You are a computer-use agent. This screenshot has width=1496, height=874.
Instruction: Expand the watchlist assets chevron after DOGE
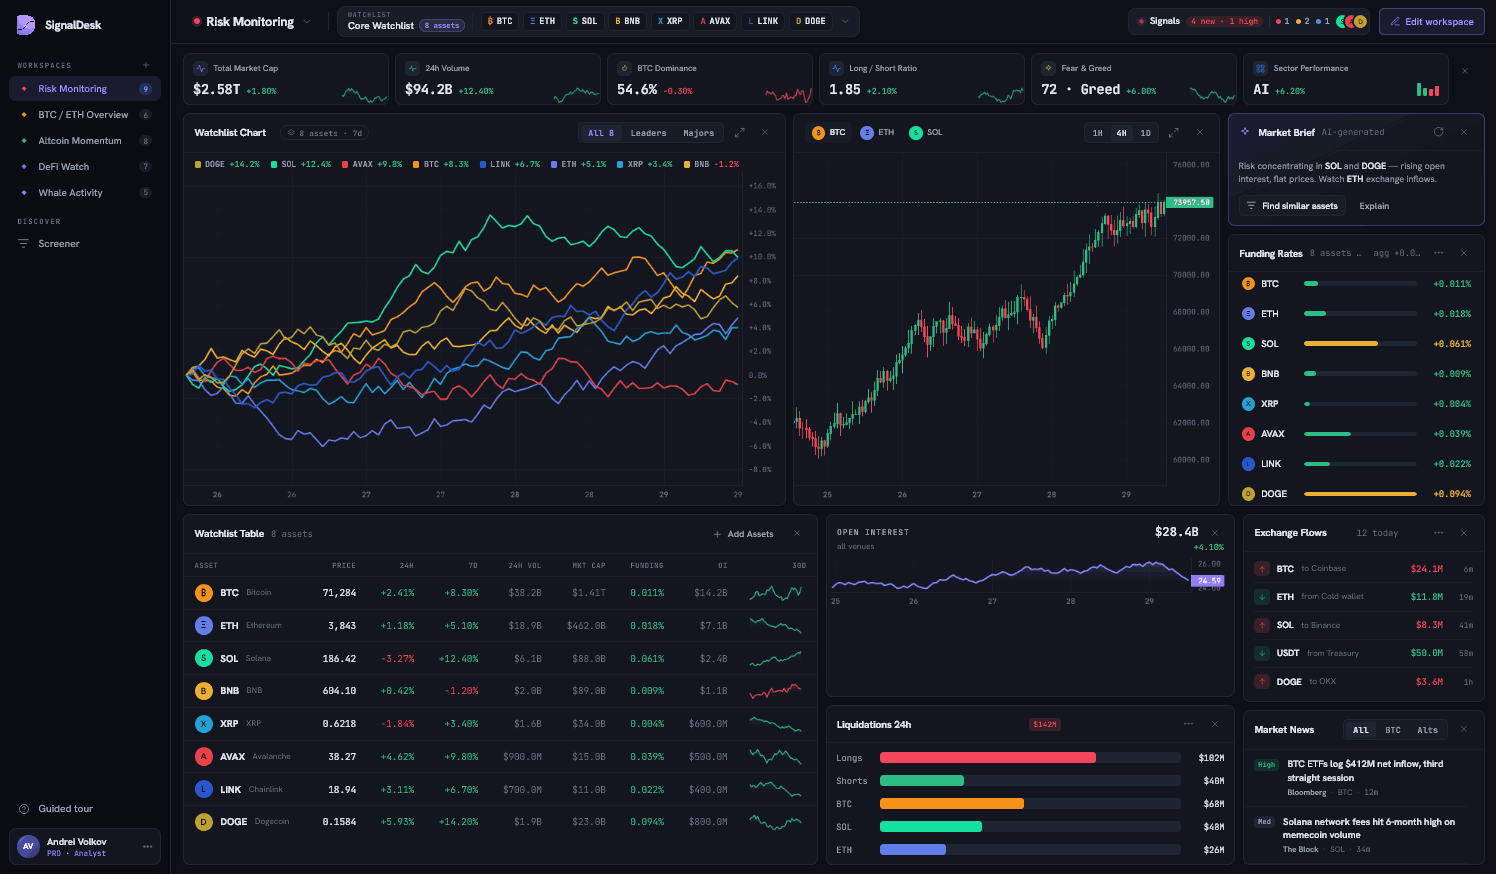[x=845, y=21]
